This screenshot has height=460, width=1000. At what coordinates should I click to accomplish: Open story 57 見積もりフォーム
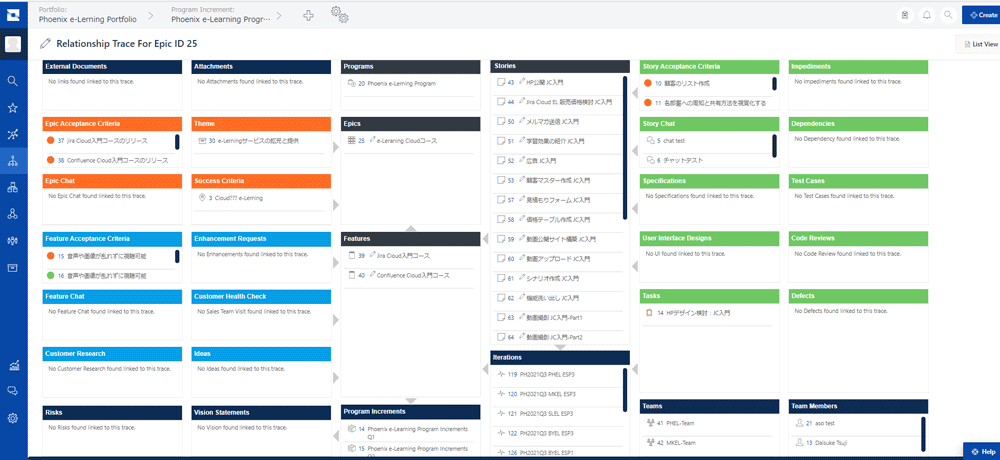pos(548,200)
